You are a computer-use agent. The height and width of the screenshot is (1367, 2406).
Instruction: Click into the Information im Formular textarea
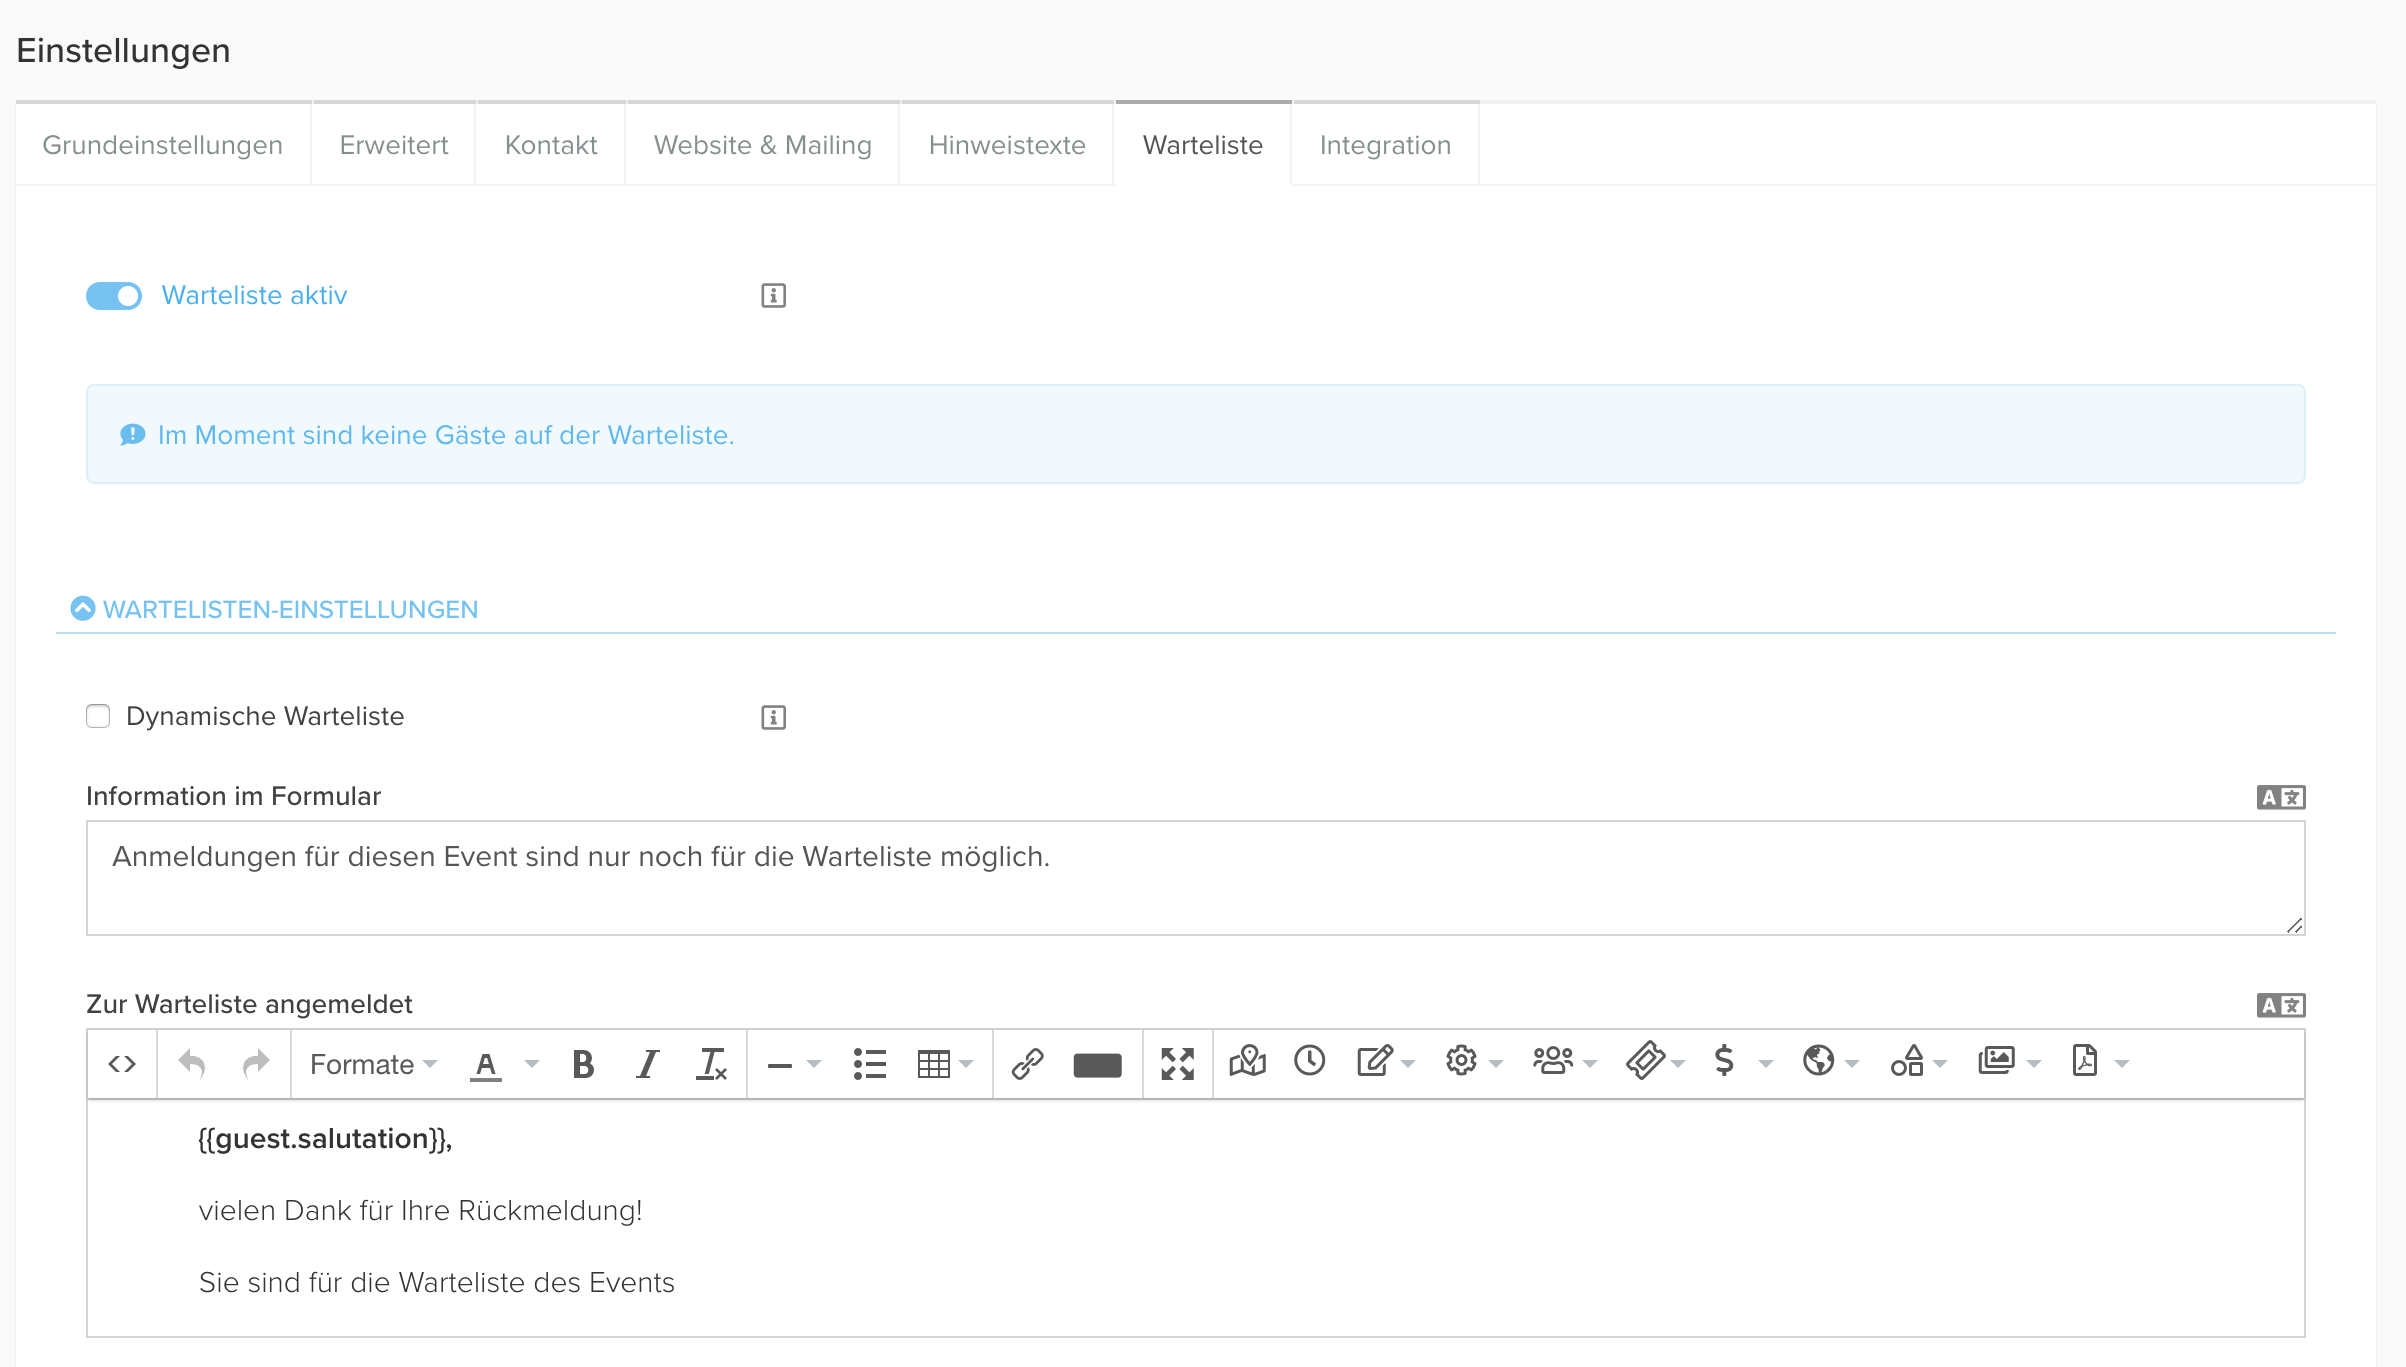[x=1195, y=878]
